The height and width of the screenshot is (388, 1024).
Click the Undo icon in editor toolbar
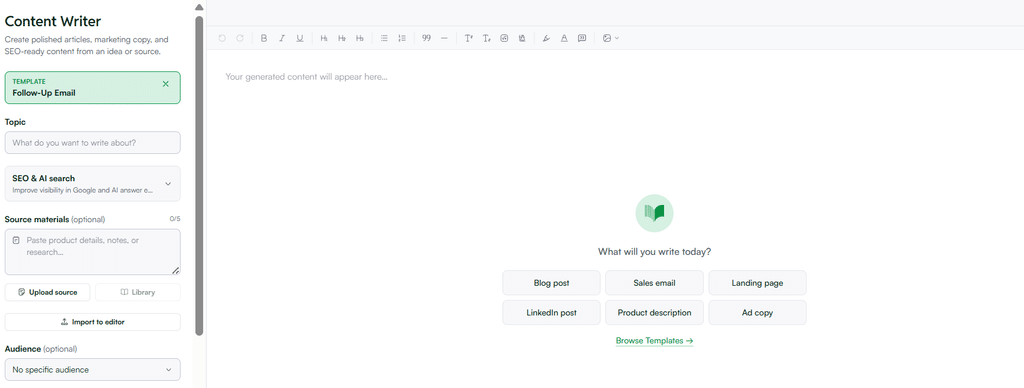[x=222, y=39]
